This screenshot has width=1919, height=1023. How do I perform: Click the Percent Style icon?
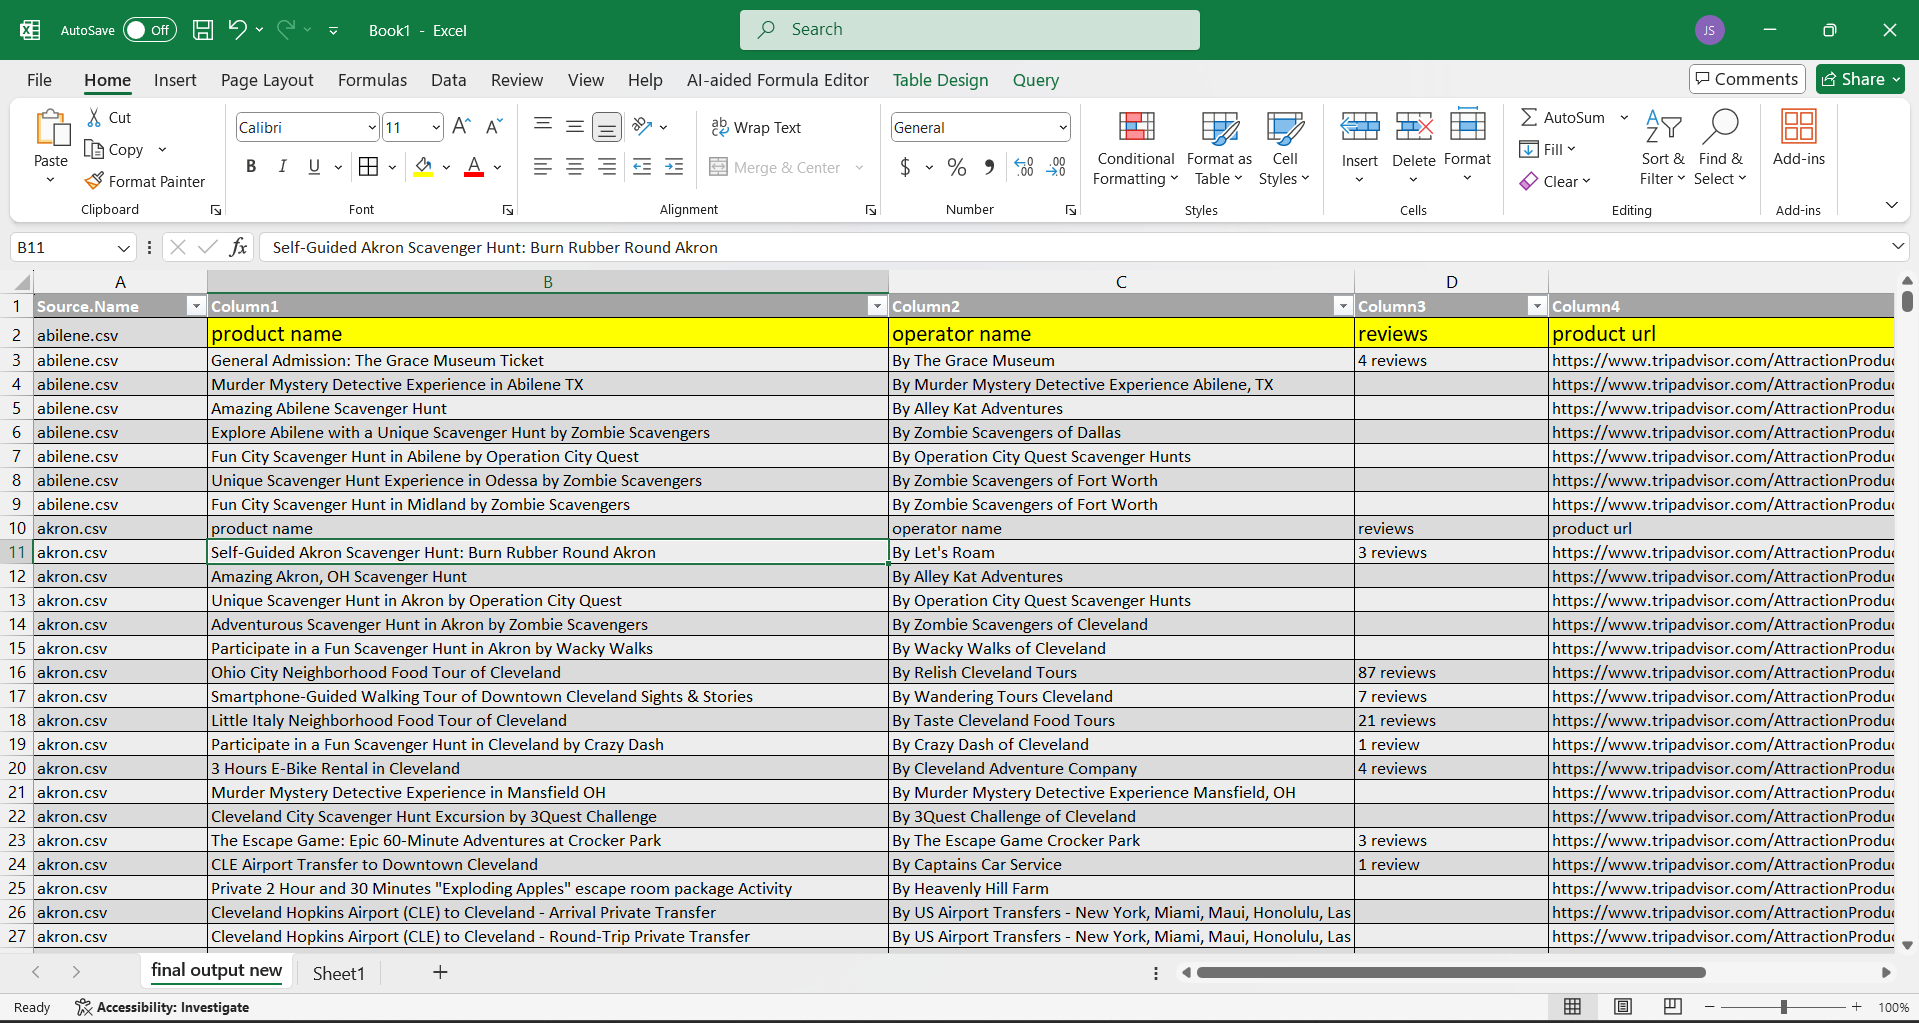coord(957,167)
